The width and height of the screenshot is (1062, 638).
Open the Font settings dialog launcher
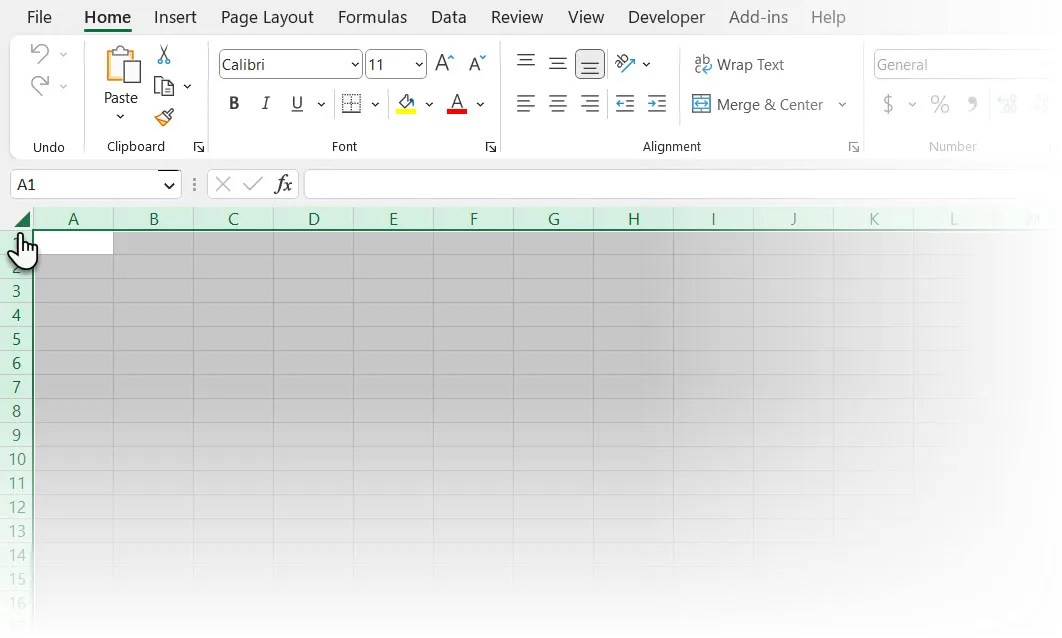(x=491, y=146)
